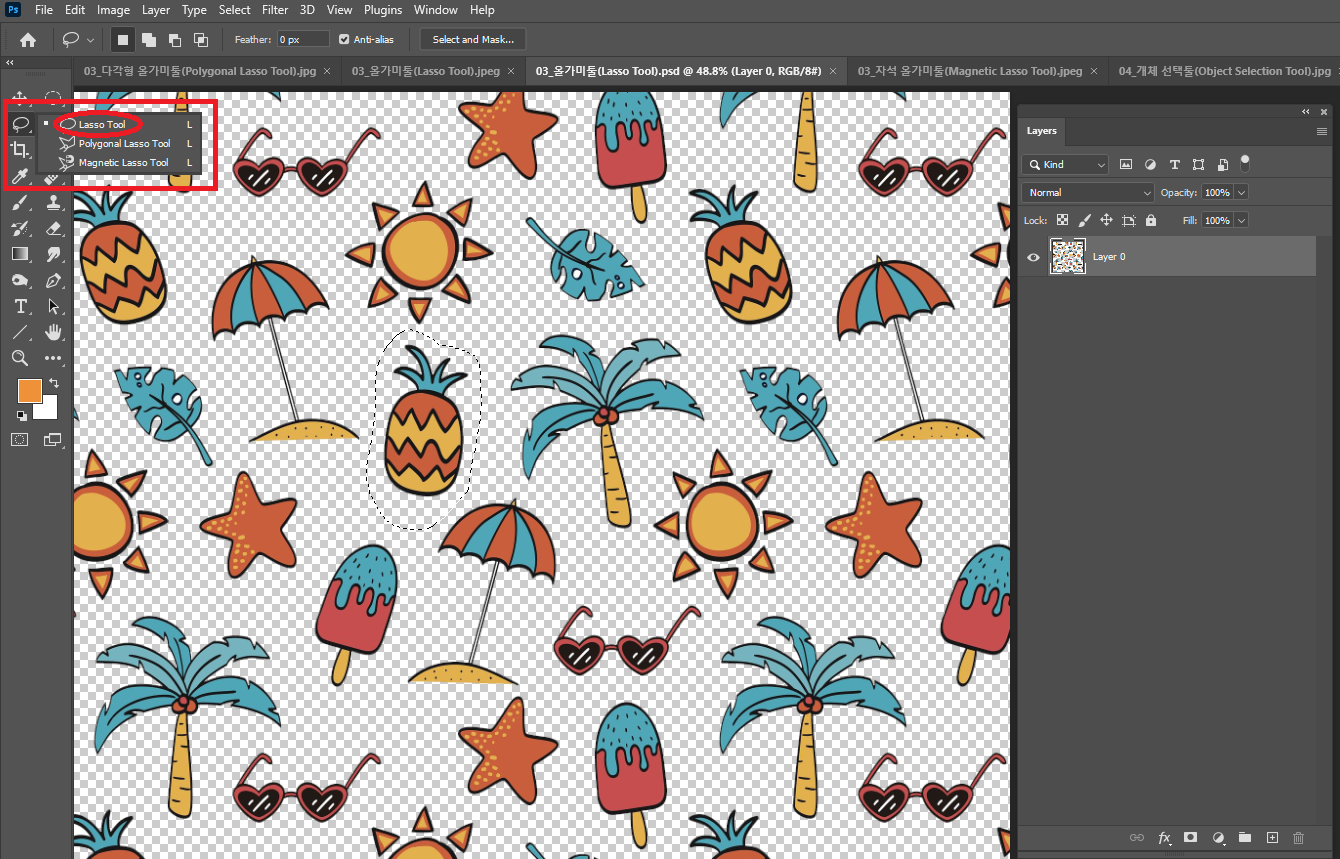
Task: Create new fill or adjustment layer
Action: [x=1218, y=837]
